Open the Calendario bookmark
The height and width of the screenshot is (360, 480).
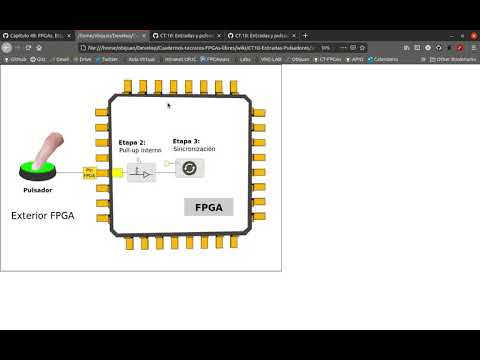tap(383, 59)
